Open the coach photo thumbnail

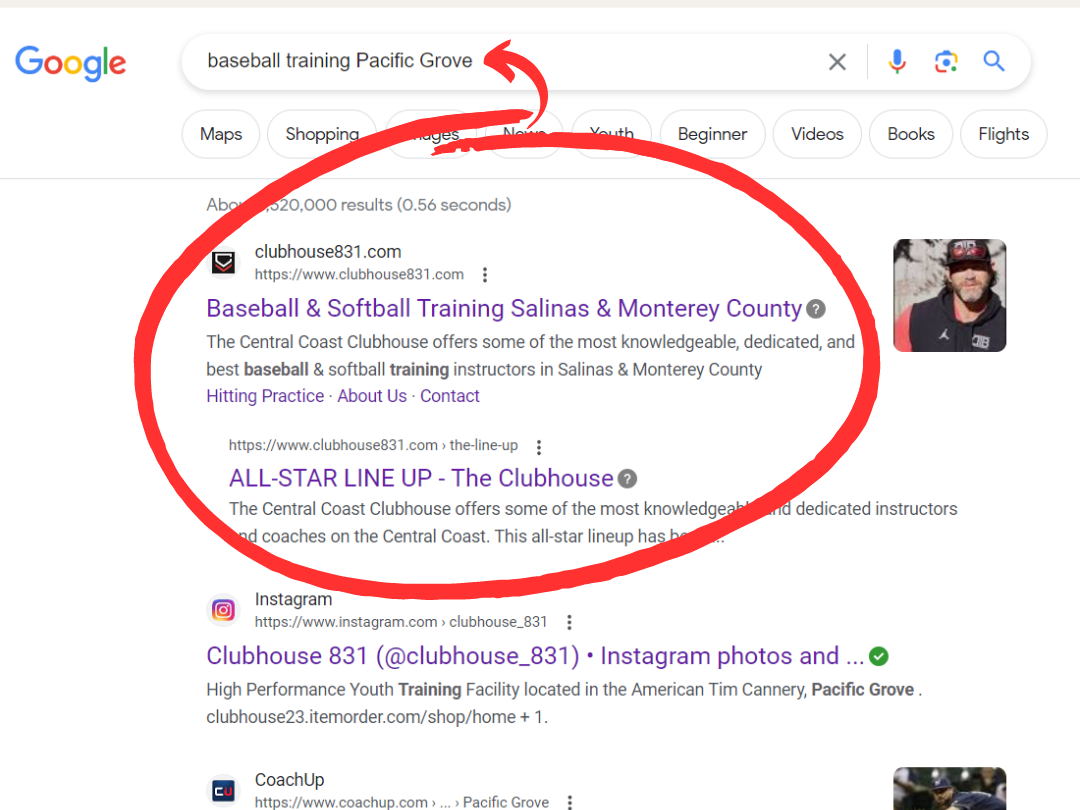tap(950, 295)
